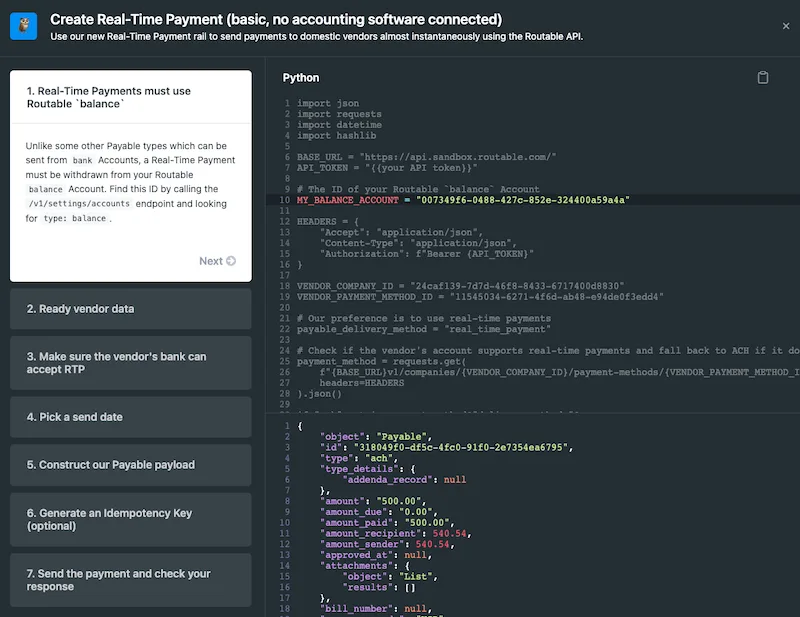
Task: Click the response "id" line
Action: (x=446, y=447)
